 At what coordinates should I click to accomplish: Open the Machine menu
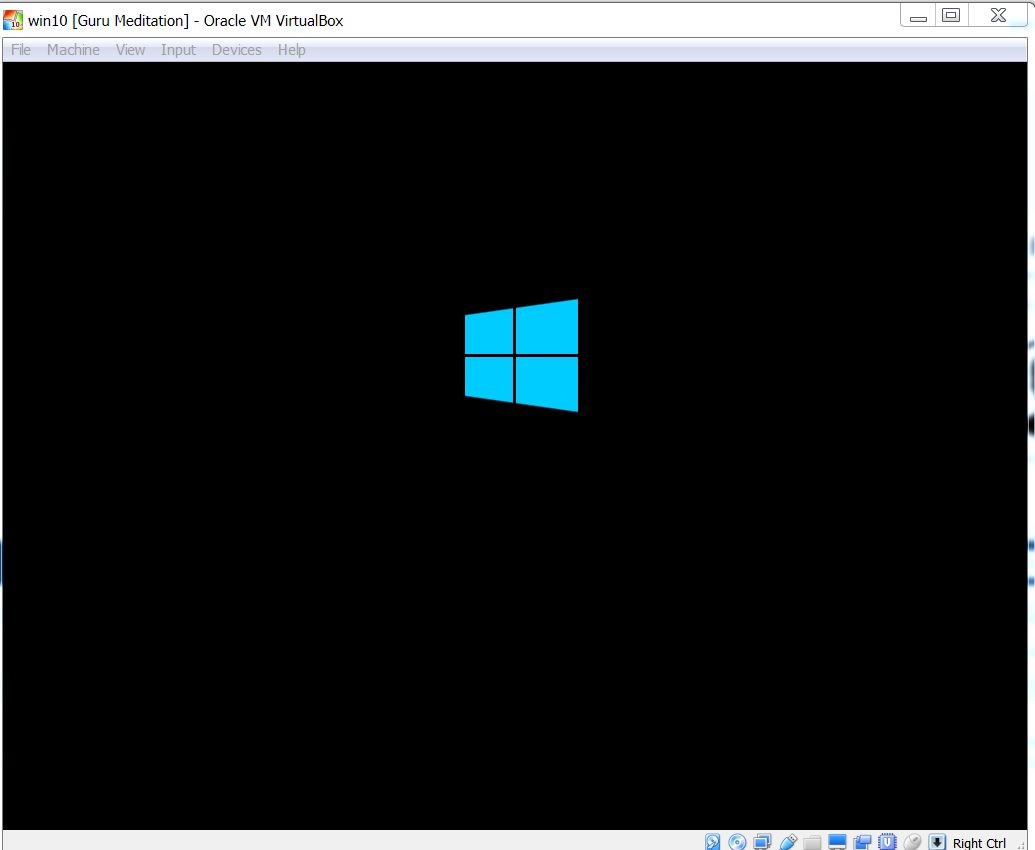click(73, 50)
